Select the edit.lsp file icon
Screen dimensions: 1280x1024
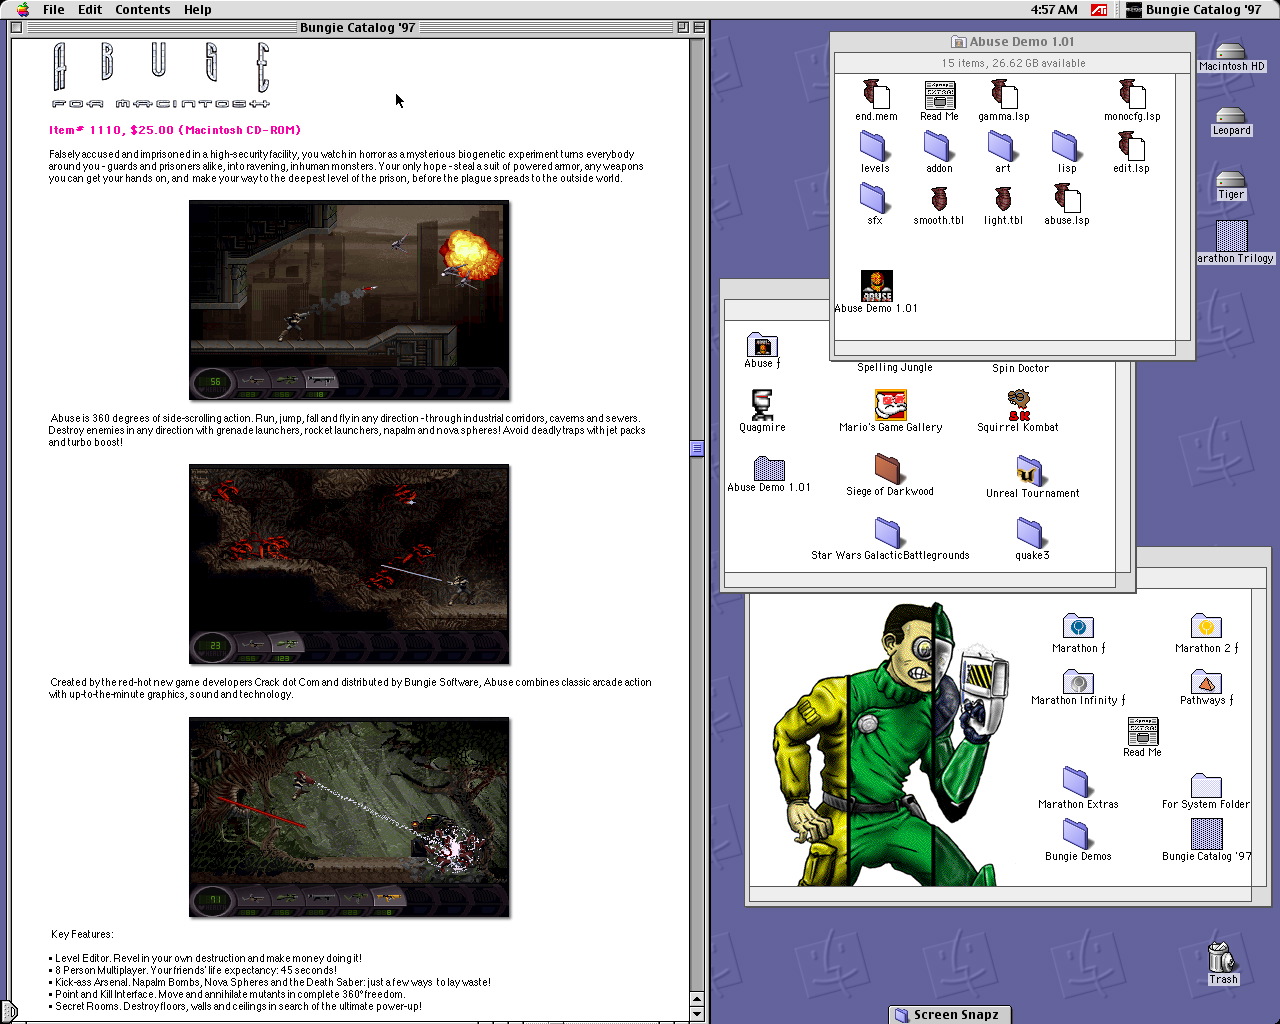point(1131,146)
